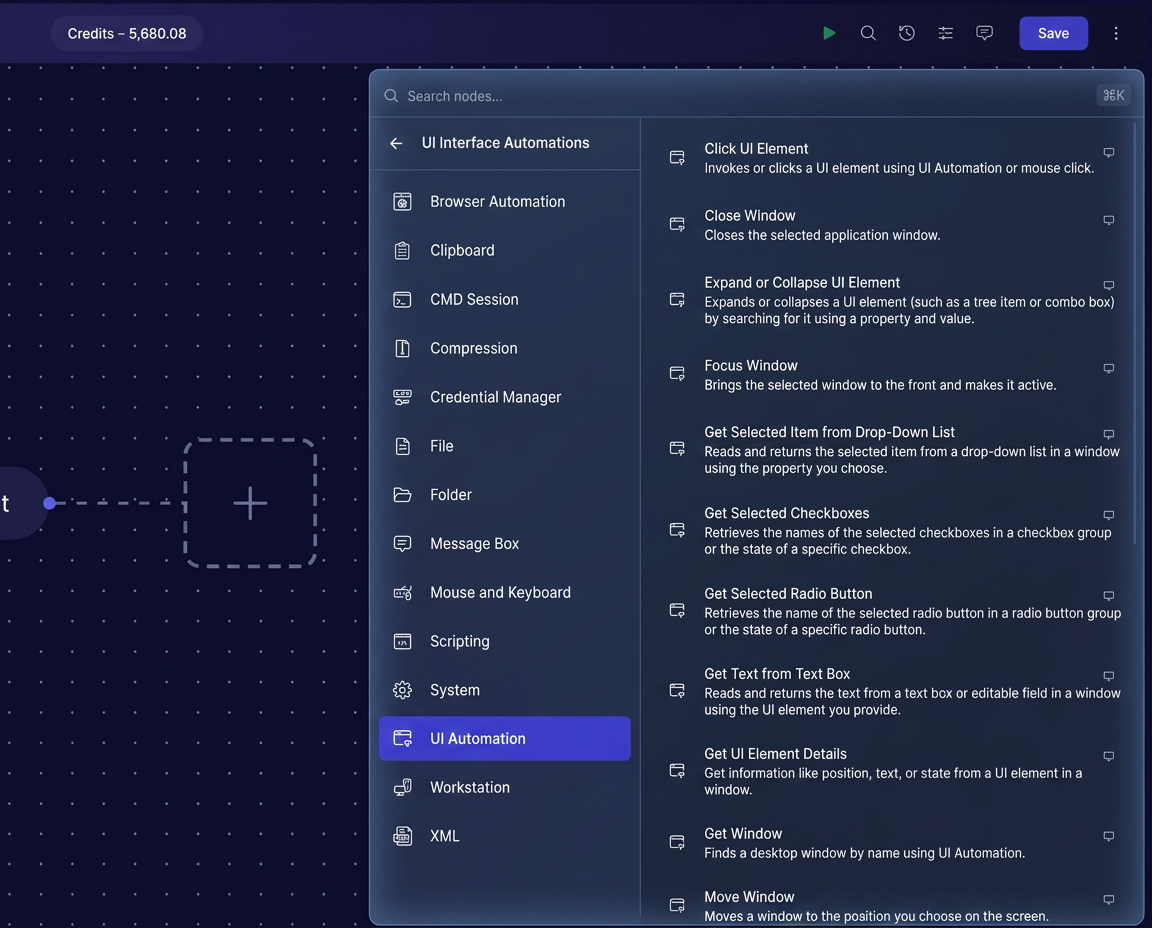The width and height of the screenshot is (1152, 928).
Task: Click the File category icon
Action: [402, 446]
